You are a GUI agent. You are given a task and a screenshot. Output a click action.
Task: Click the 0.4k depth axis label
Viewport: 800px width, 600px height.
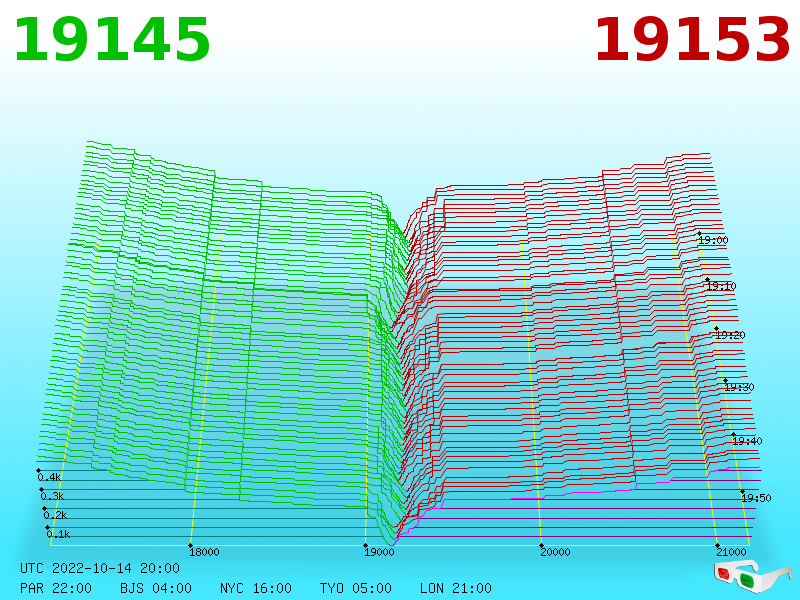(x=49, y=478)
